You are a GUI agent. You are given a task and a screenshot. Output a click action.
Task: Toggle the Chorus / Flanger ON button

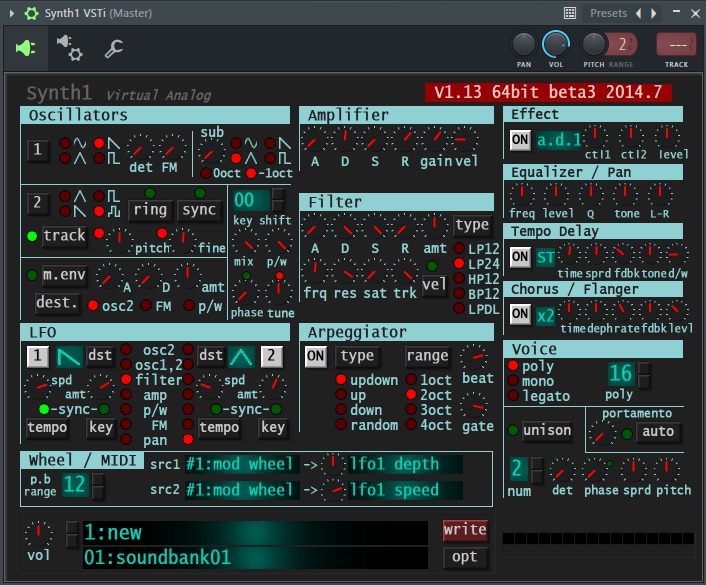pyautogui.click(x=520, y=314)
